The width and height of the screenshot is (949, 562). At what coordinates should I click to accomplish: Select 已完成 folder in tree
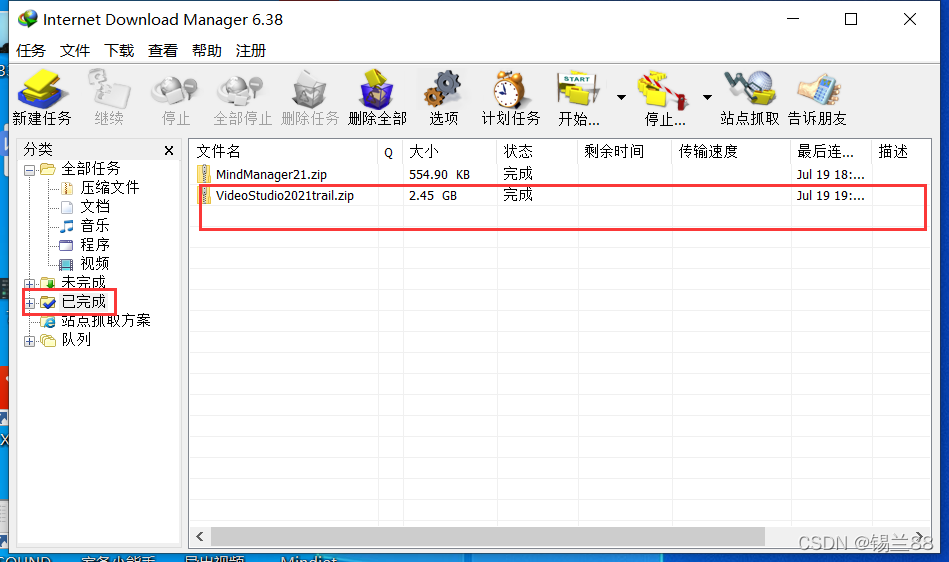[x=84, y=301]
